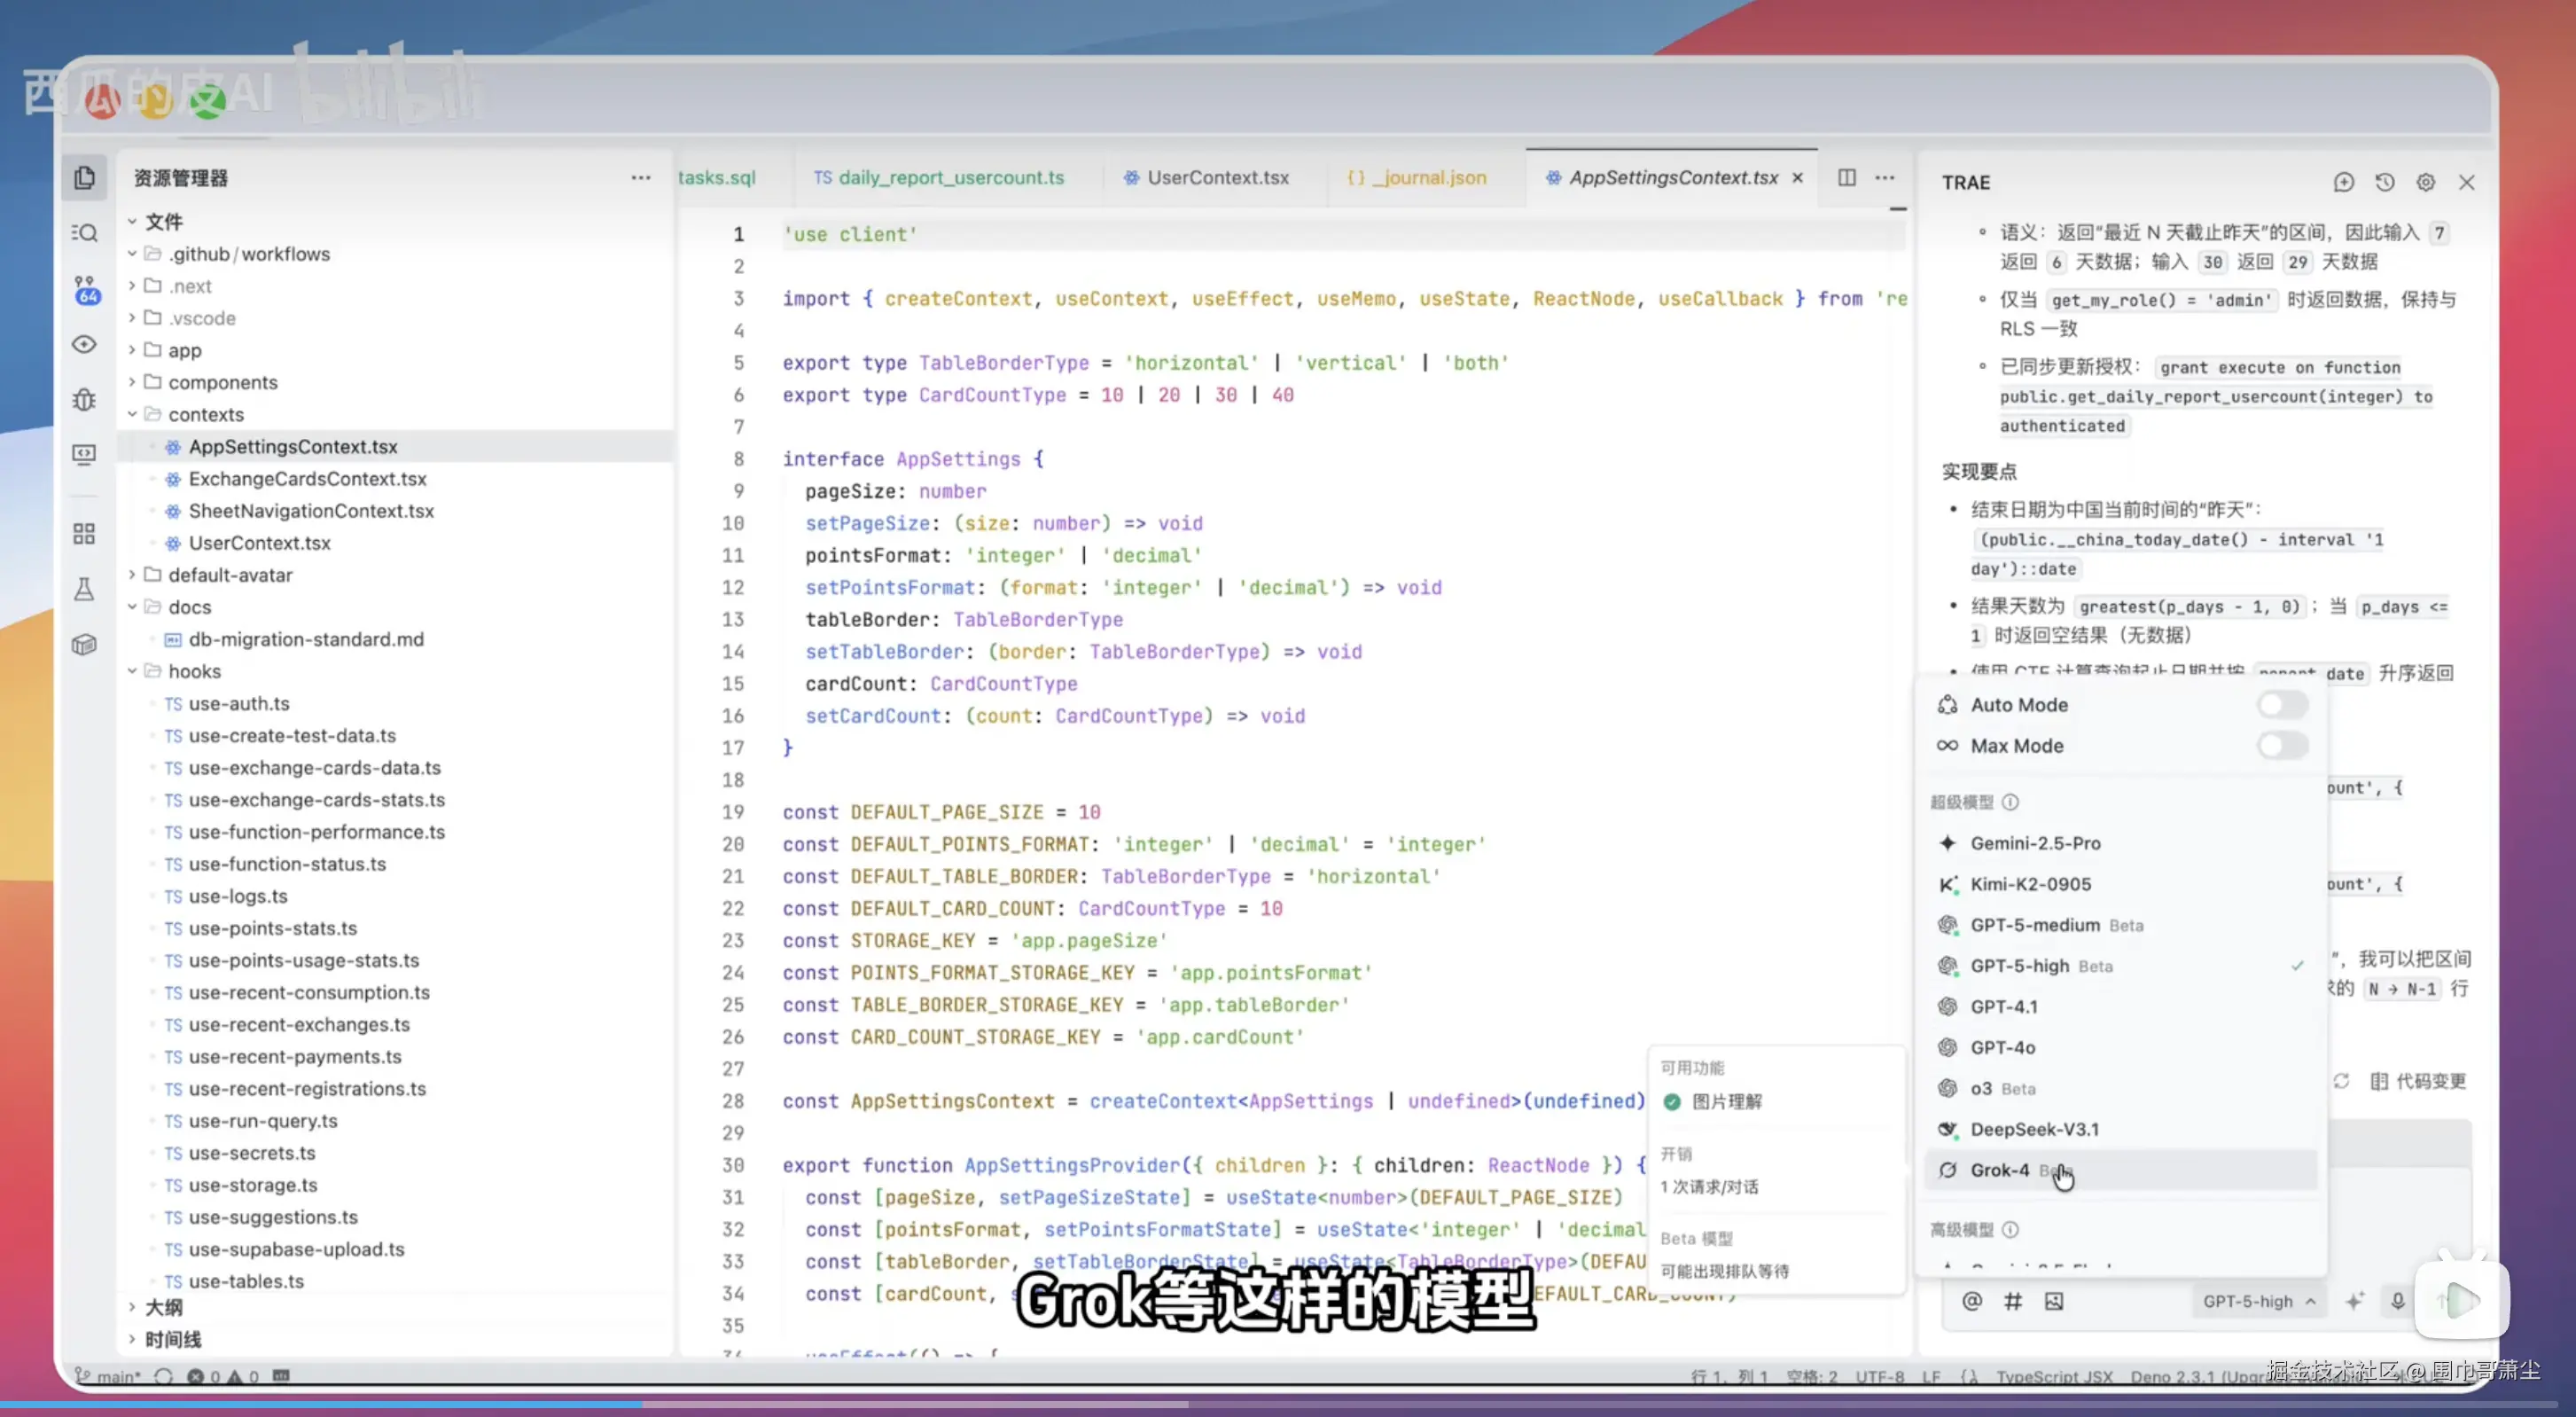This screenshot has height=1417, width=2576.
Task: Click the UTF-8 encoding in status bar
Action: click(x=1880, y=1377)
